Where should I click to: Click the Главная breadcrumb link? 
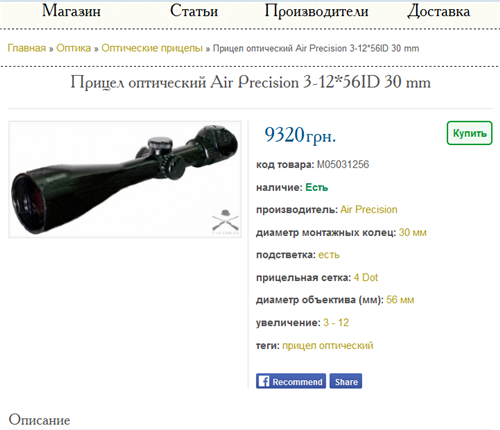click(27, 48)
